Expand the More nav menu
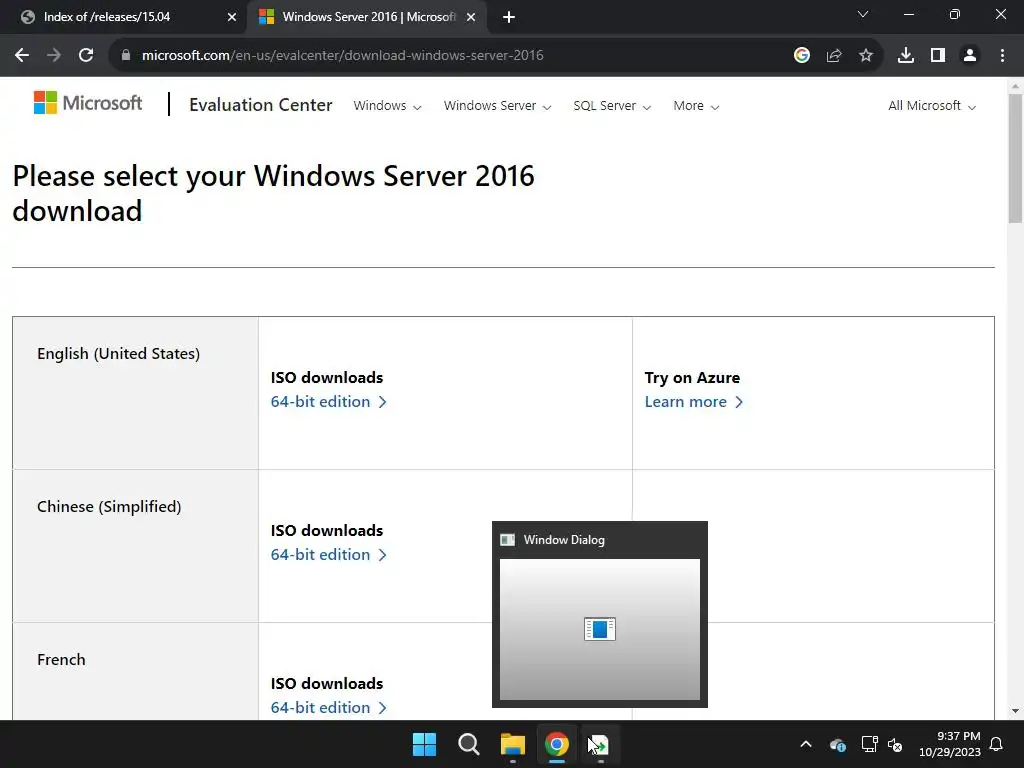 pyautogui.click(x=696, y=106)
